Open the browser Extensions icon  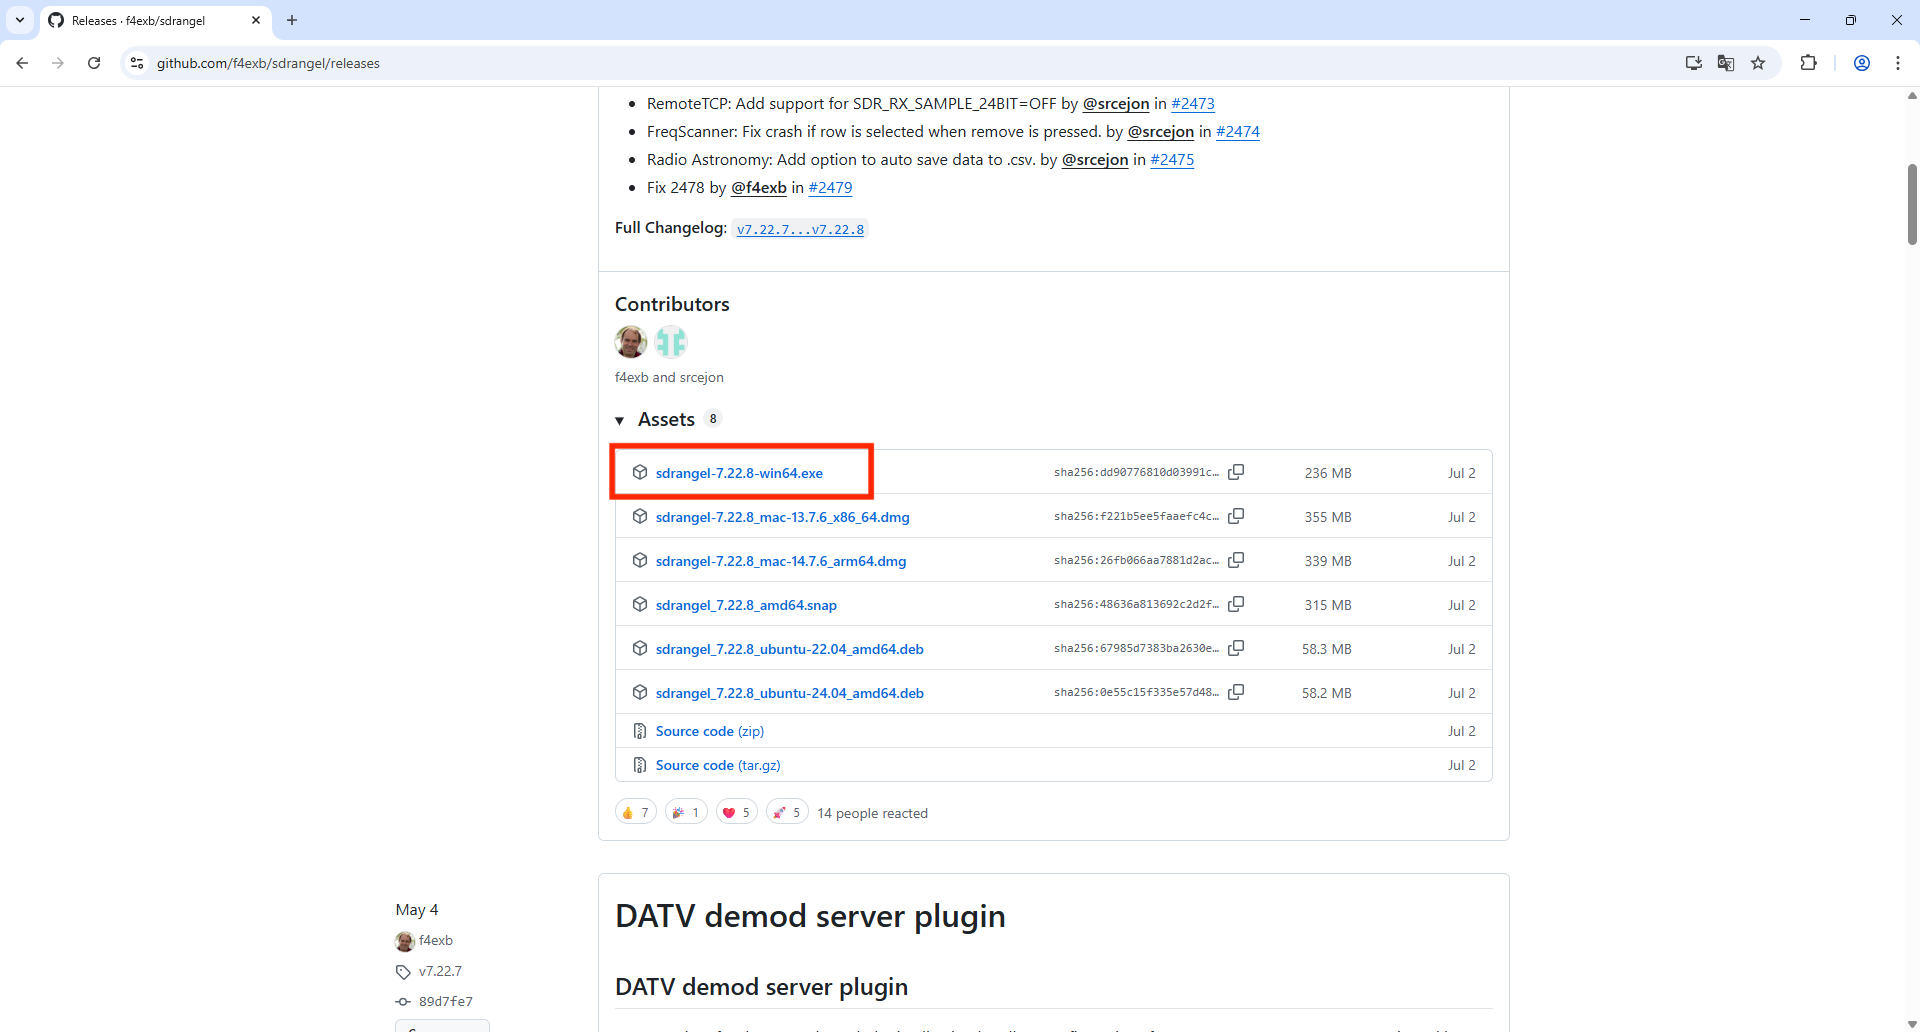pyautogui.click(x=1808, y=63)
